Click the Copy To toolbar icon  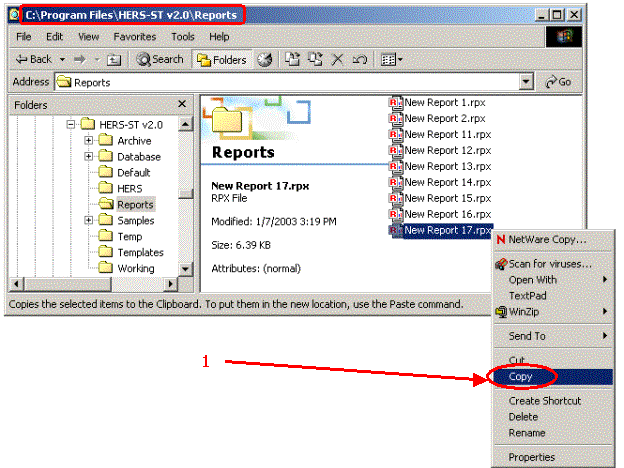click(x=315, y=60)
